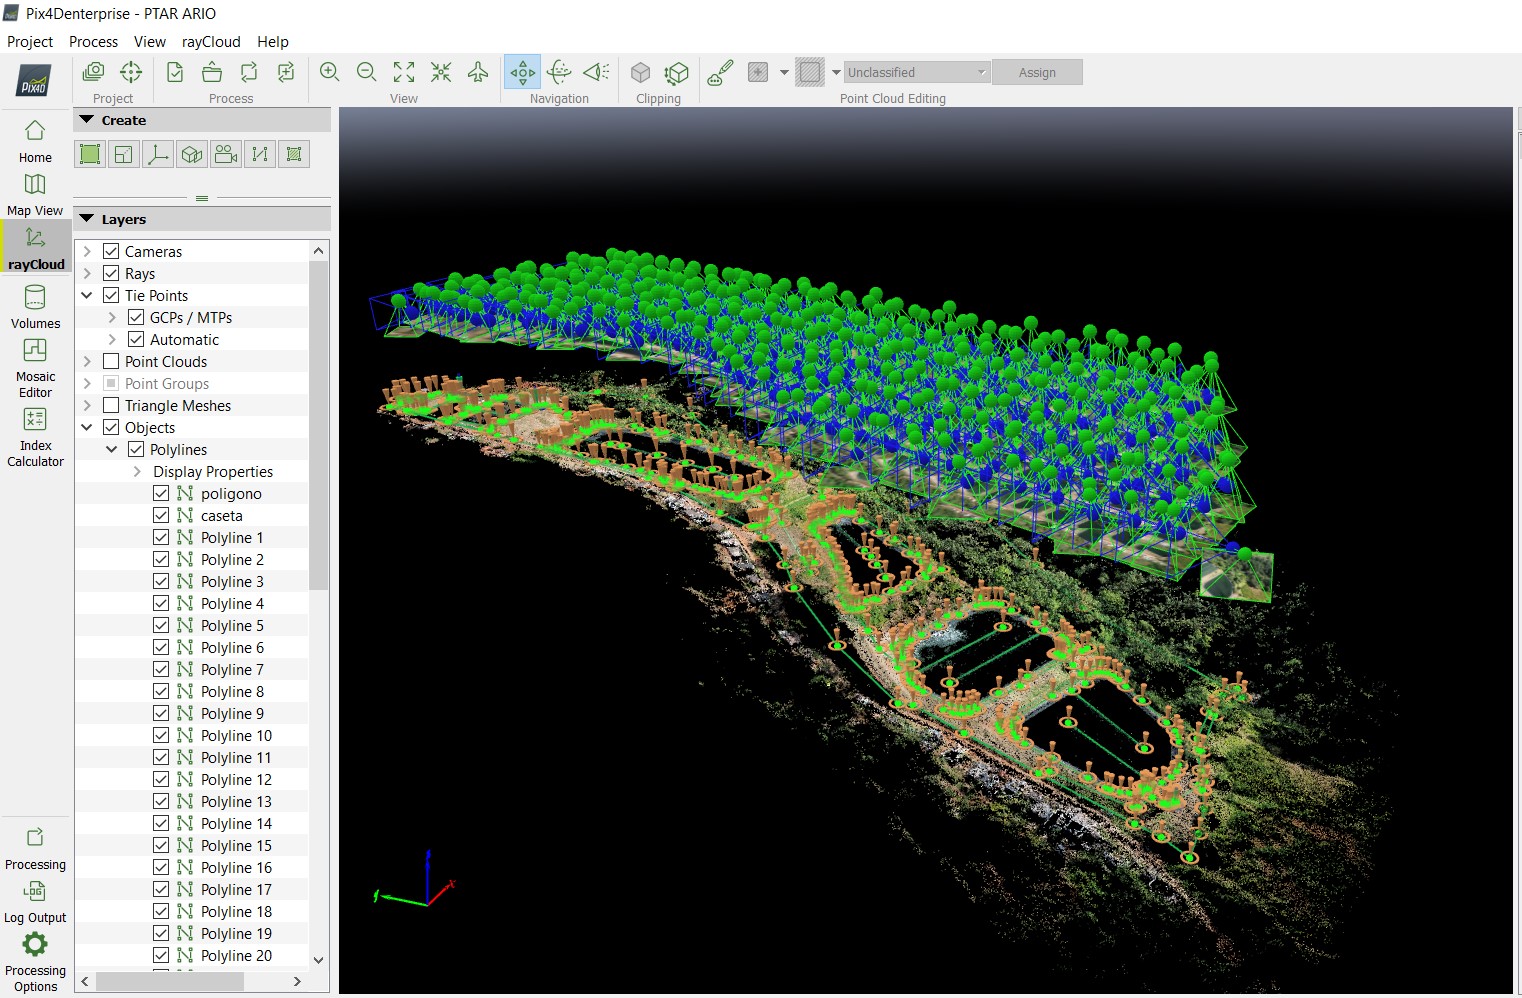Collapse the Layers panel header
Screen dimensions: 1522x998
(202, 219)
